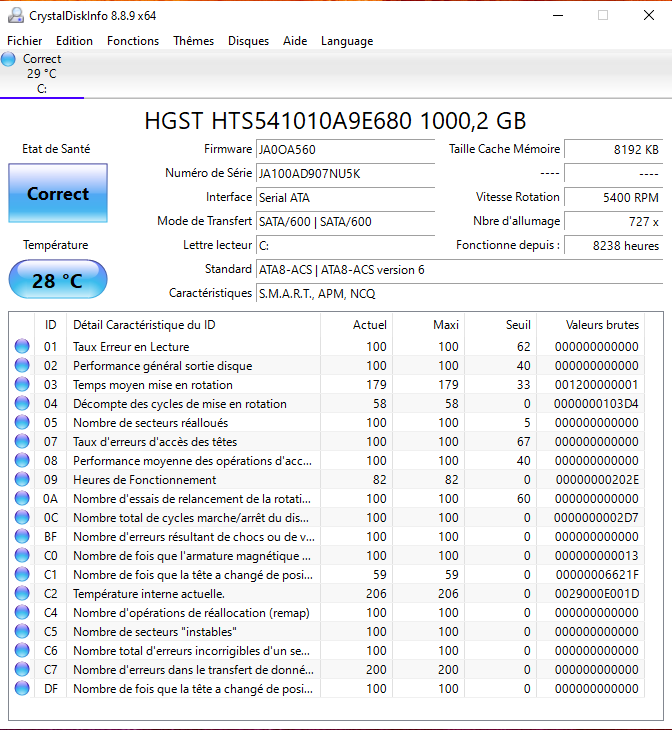Click the Correct health status button
672x730 pixels.
click(x=58, y=193)
